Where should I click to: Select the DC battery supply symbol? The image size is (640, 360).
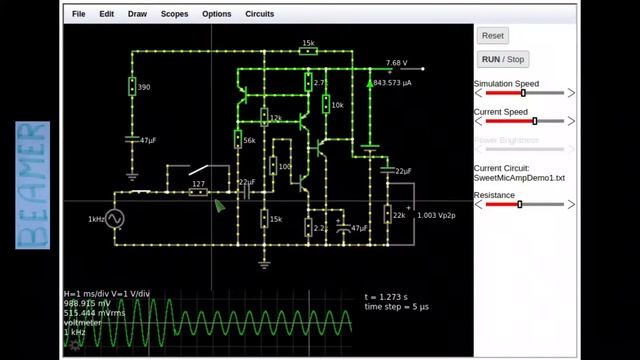[370, 148]
